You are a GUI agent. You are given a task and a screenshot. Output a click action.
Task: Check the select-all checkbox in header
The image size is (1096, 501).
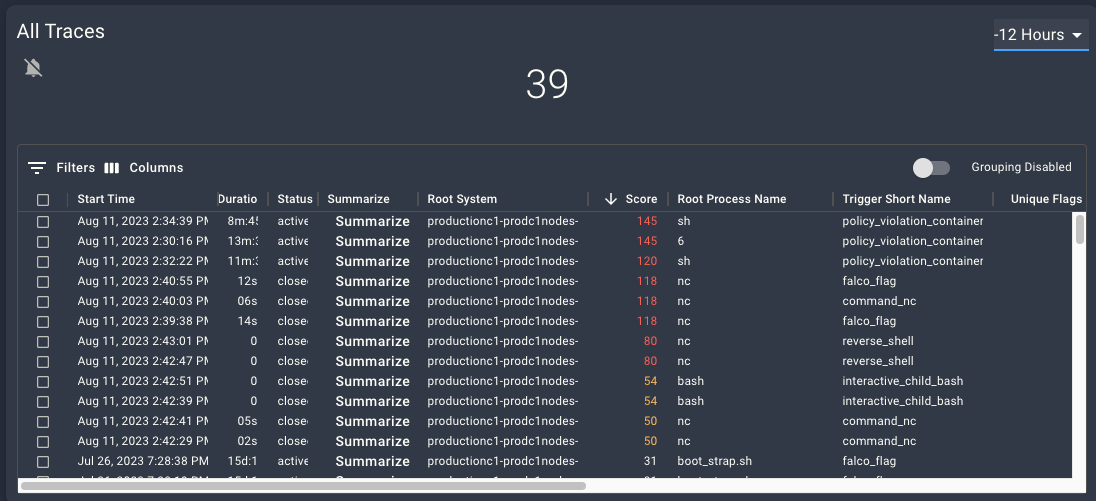[43, 200]
